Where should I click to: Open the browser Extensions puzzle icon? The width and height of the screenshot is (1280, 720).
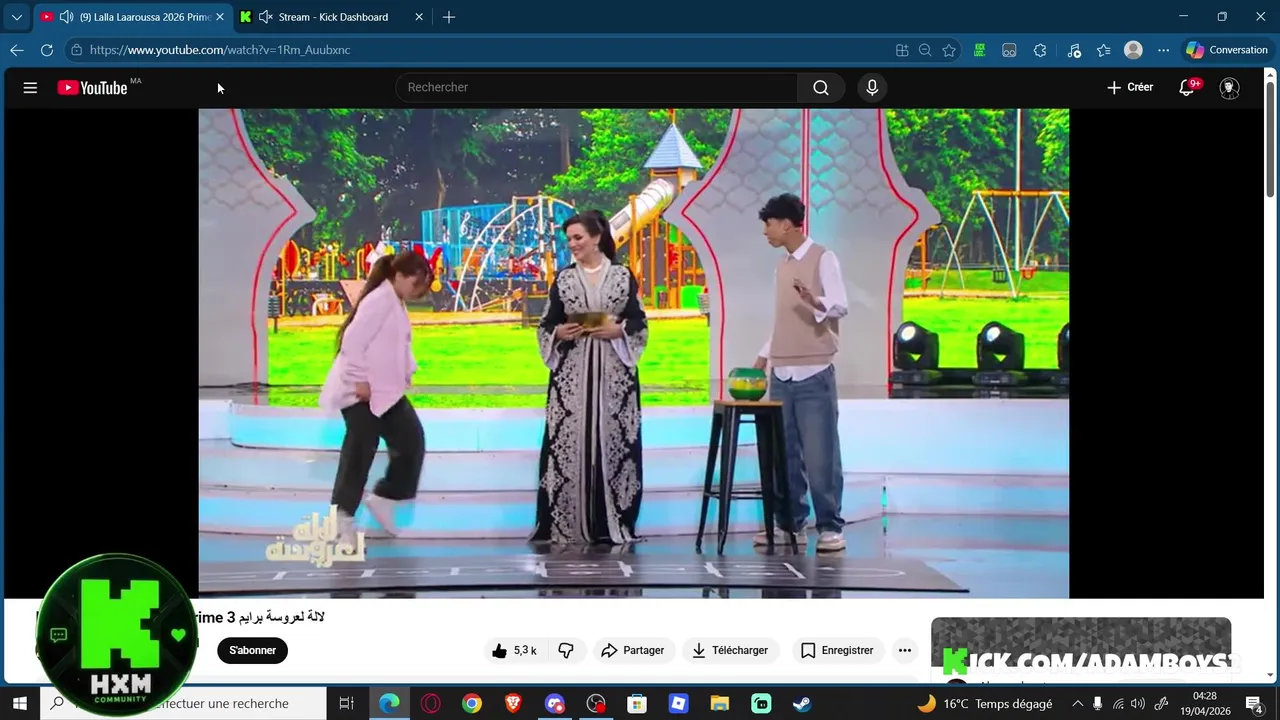point(1040,50)
